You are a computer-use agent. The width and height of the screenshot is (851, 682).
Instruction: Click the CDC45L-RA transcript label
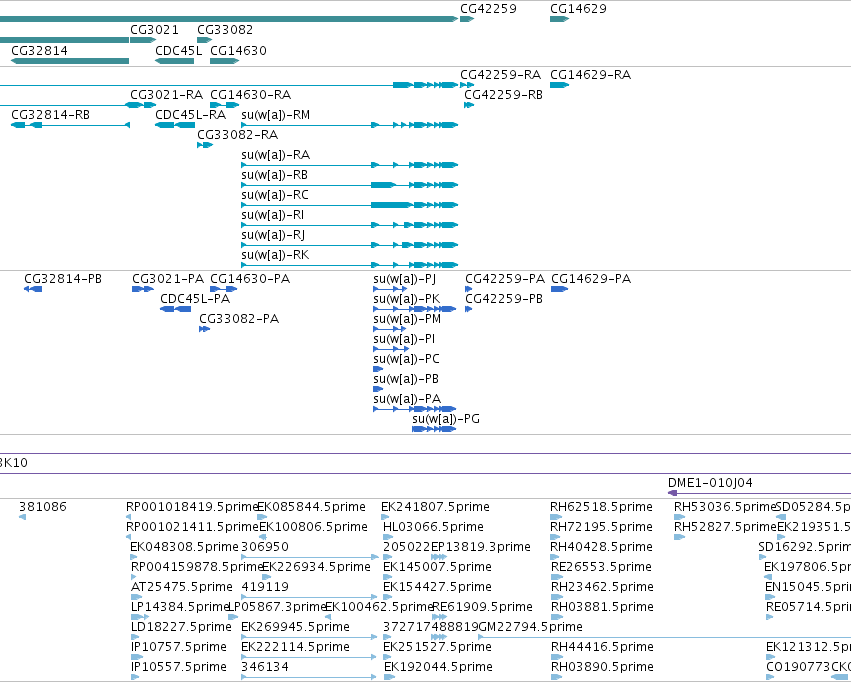tap(190, 115)
